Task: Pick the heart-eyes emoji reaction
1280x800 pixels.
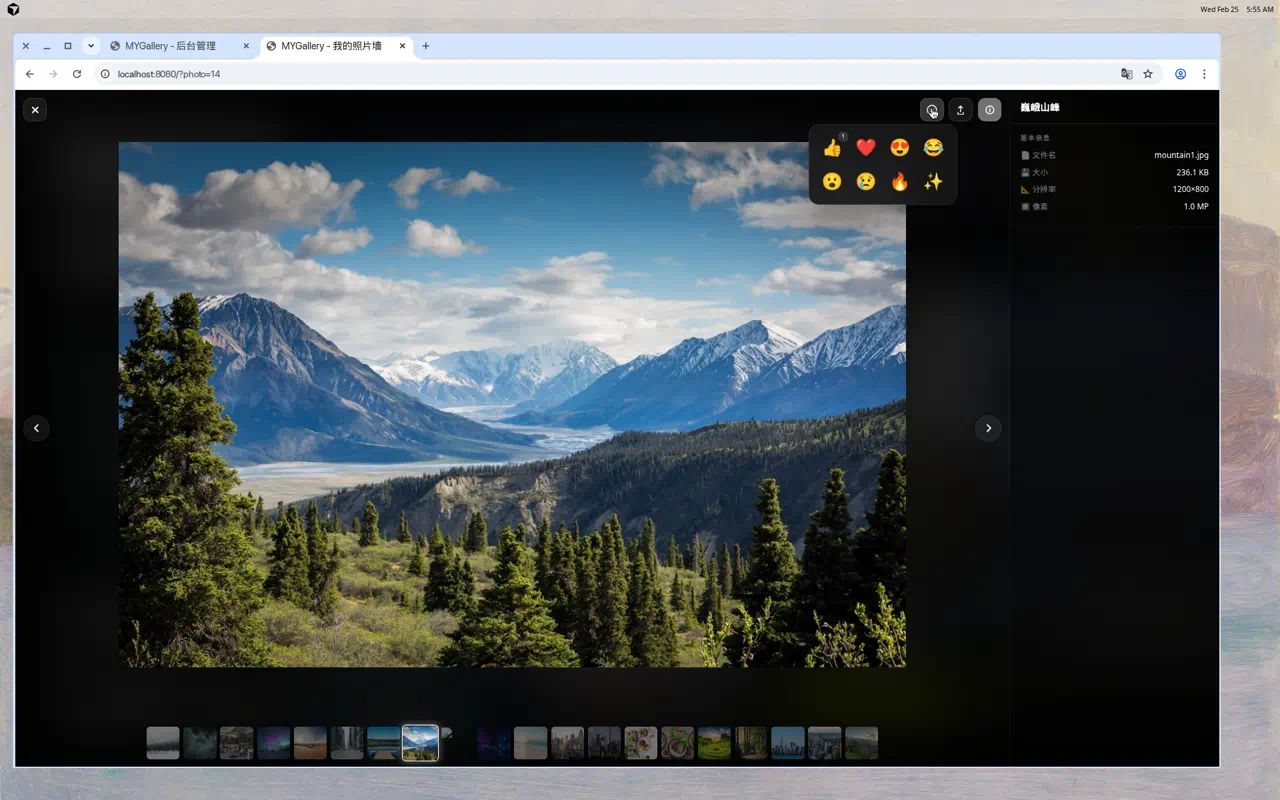Action: click(x=899, y=148)
